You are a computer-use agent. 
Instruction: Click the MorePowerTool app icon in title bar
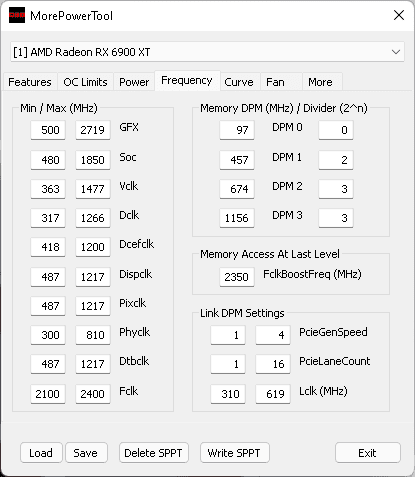tap(17, 15)
